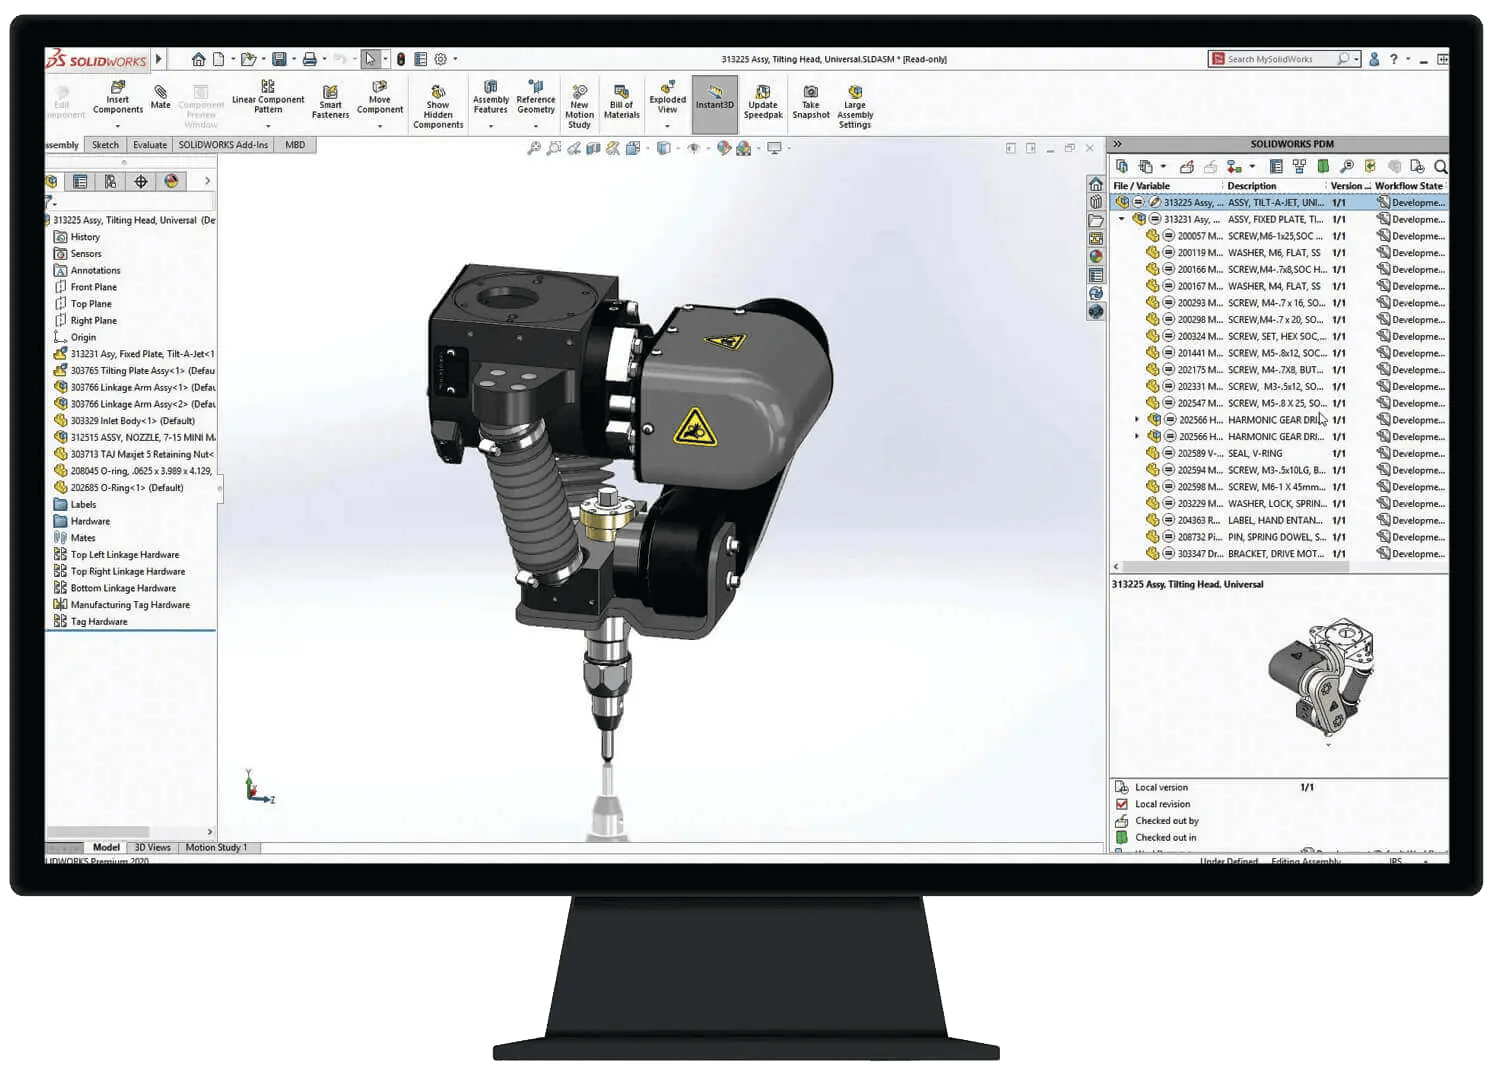This screenshot has height=1071, width=1500.
Task: Click Update Speedpak
Action: [763, 102]
